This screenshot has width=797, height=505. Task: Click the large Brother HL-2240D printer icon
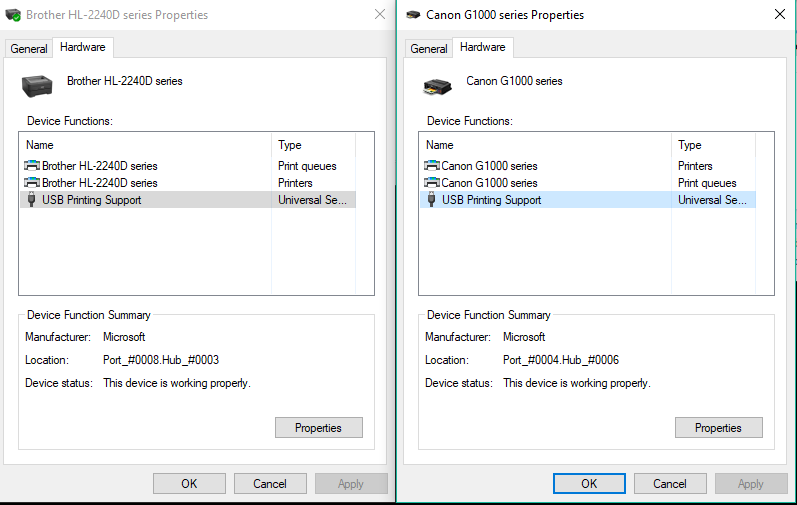click(x=37, y=86)
